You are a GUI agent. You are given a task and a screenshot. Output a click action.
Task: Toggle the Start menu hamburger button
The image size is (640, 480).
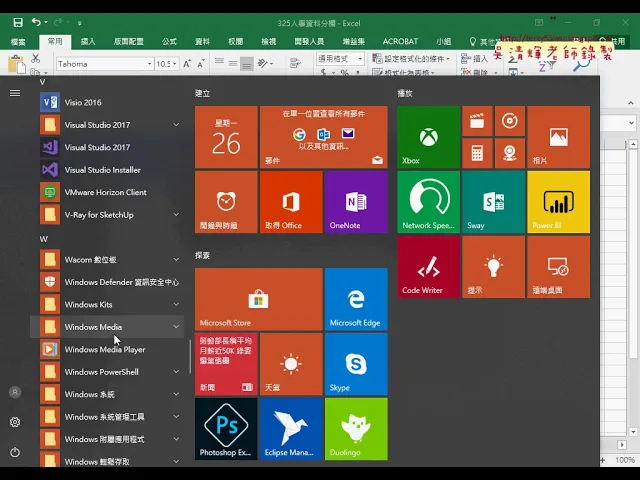(15, 93)
